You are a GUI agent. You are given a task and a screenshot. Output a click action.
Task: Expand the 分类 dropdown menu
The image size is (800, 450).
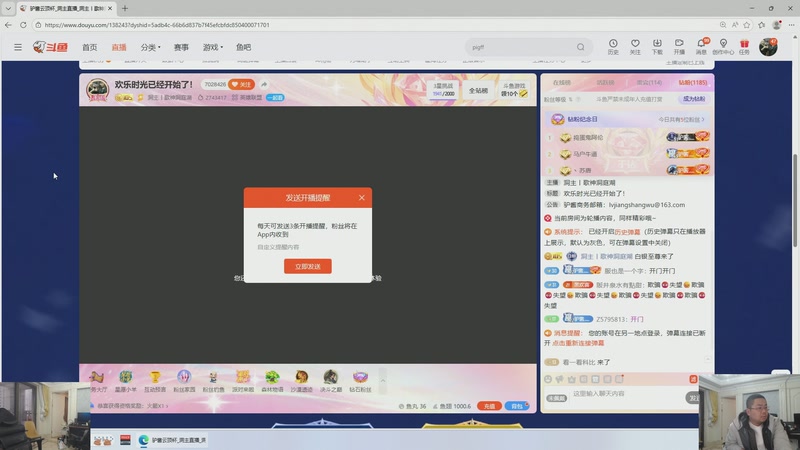coord(151,47)
